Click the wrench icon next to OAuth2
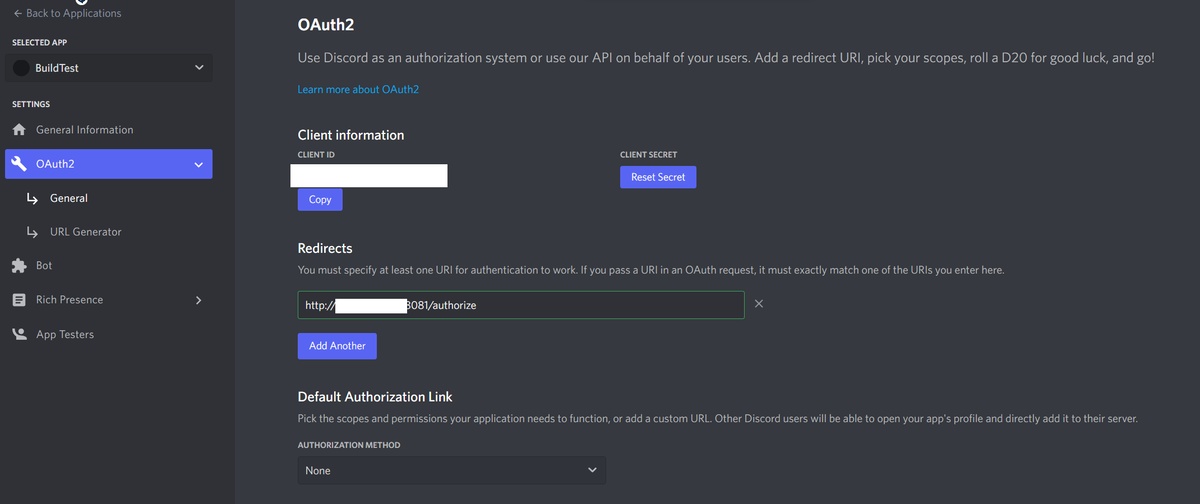Viewport: 1200px width, 504px height. [18, 164]
